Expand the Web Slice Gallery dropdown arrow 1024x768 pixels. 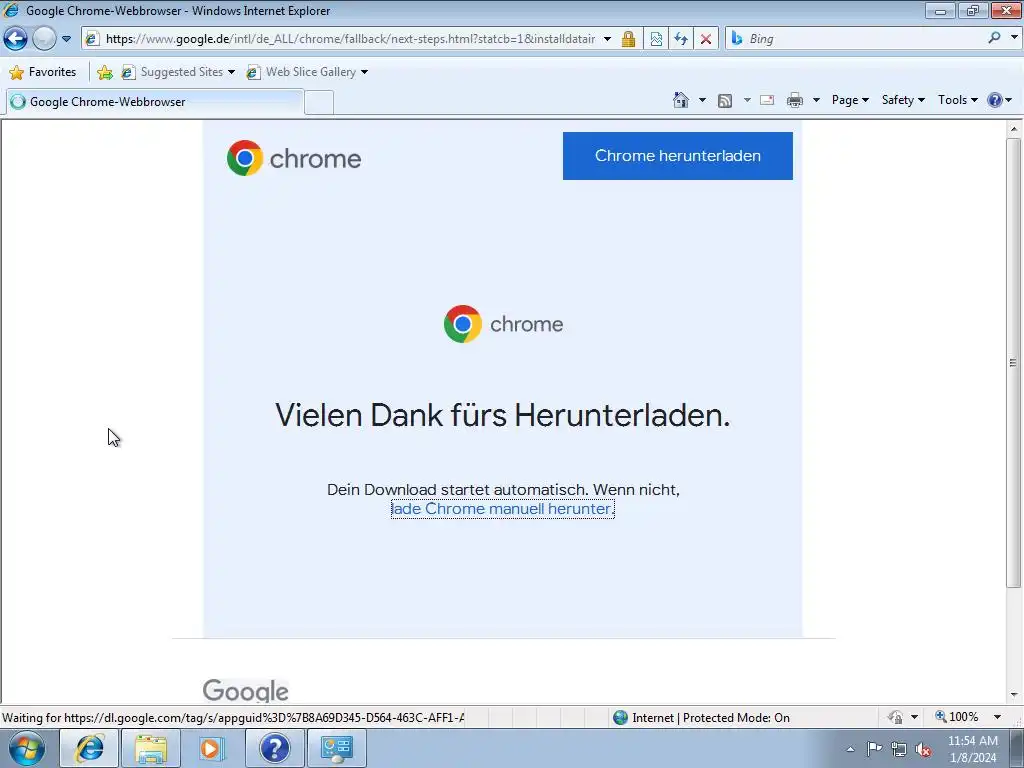click(364, 72)
